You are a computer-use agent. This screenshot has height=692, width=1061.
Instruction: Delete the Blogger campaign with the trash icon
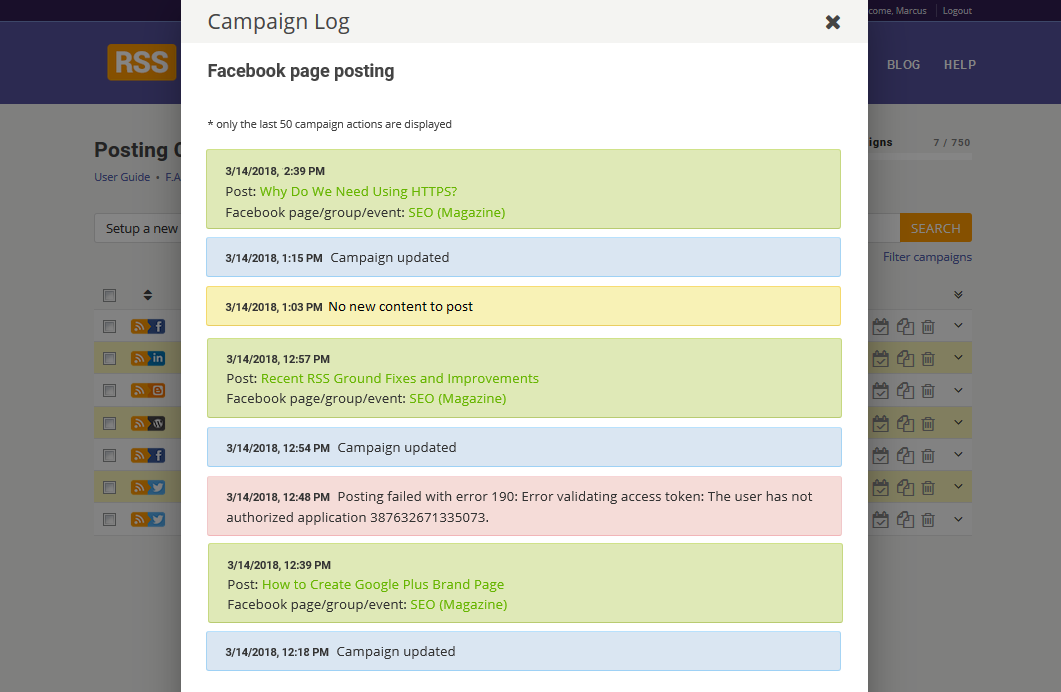(928, 390)
